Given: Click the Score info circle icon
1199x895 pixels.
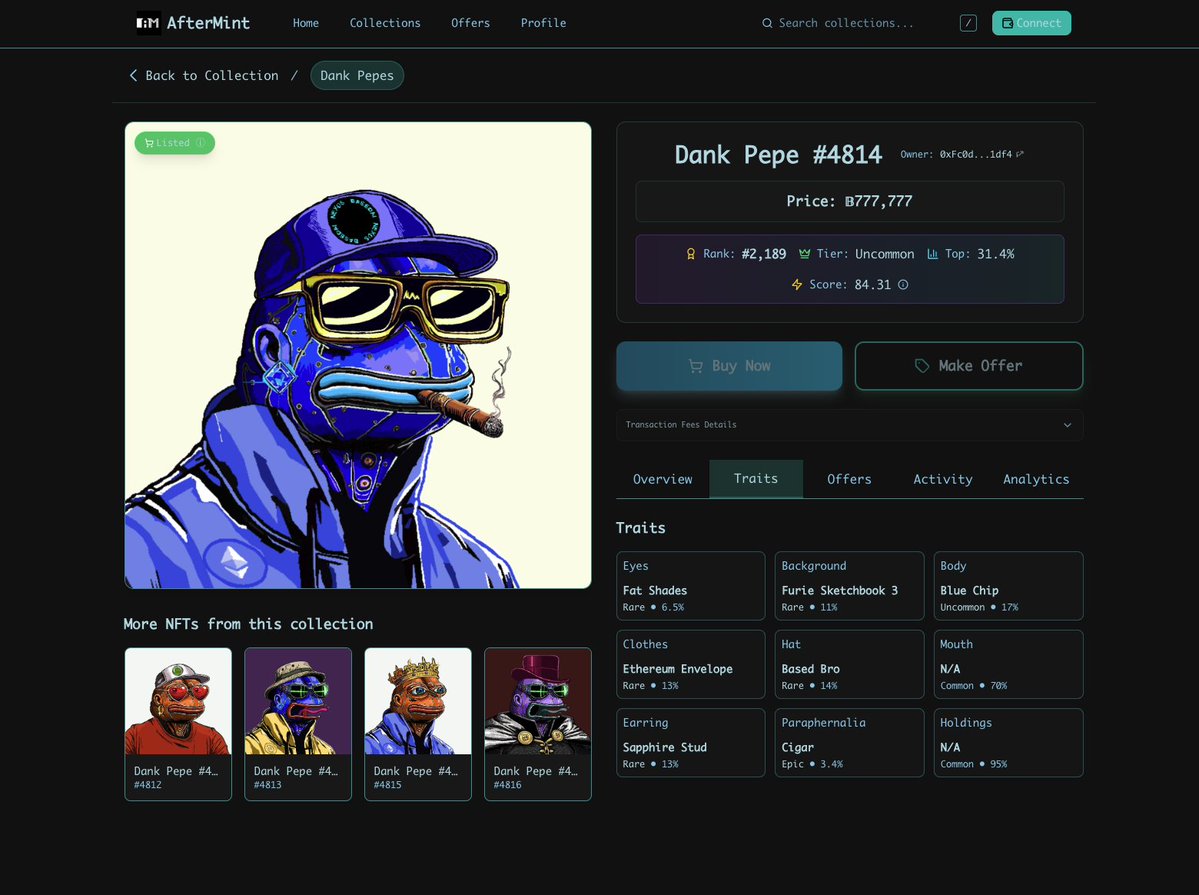Looking at the screenshot, I should pyautogui.click(x=903, y=285).
